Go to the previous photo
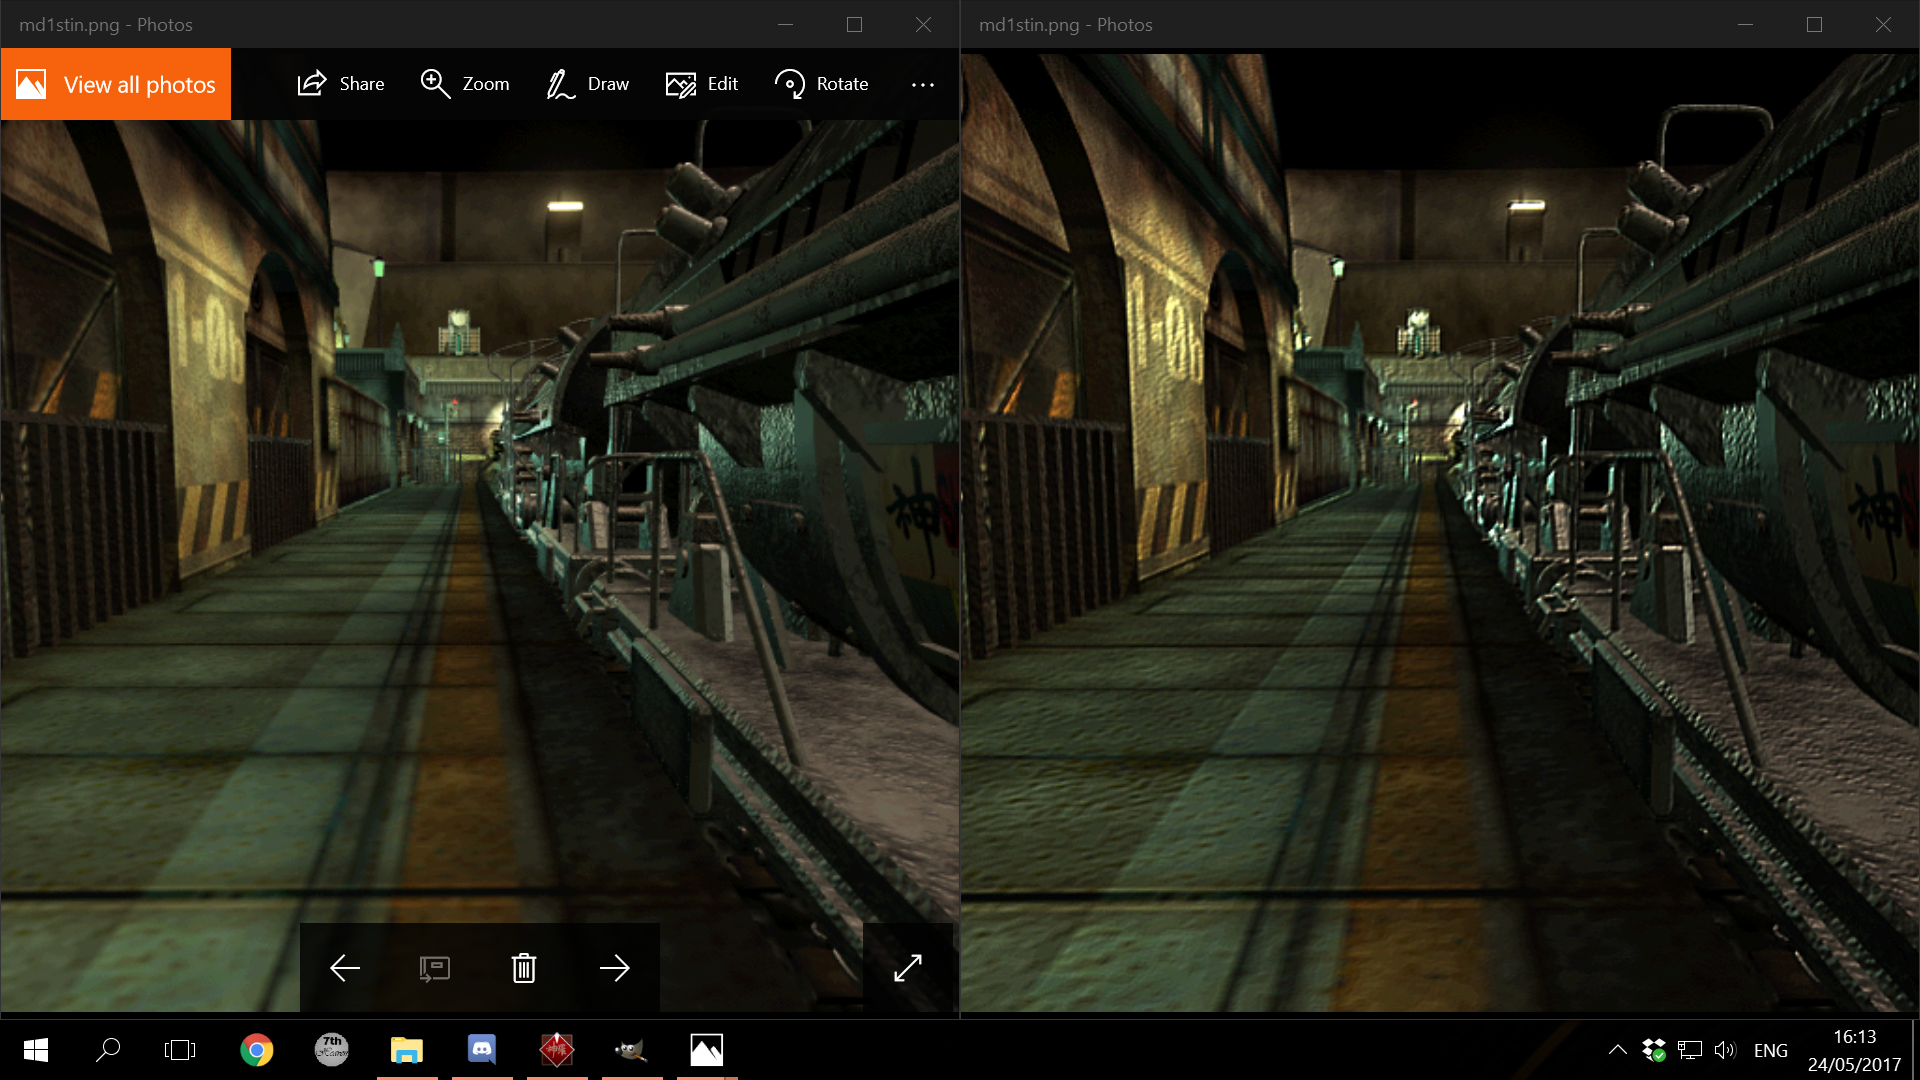The height and width of the screenshot is (1080, 1920). (x=345, y=968)
